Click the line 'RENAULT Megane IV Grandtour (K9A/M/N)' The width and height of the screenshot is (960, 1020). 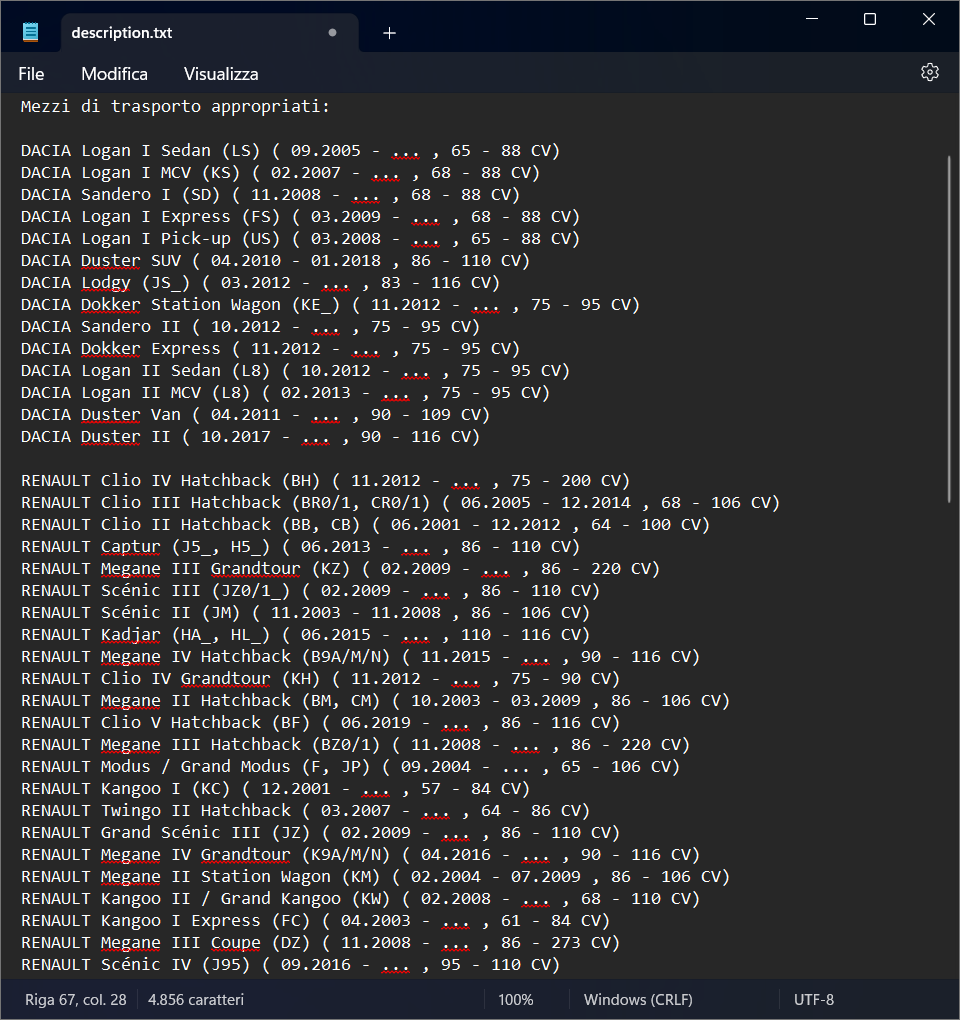[360, 855]
